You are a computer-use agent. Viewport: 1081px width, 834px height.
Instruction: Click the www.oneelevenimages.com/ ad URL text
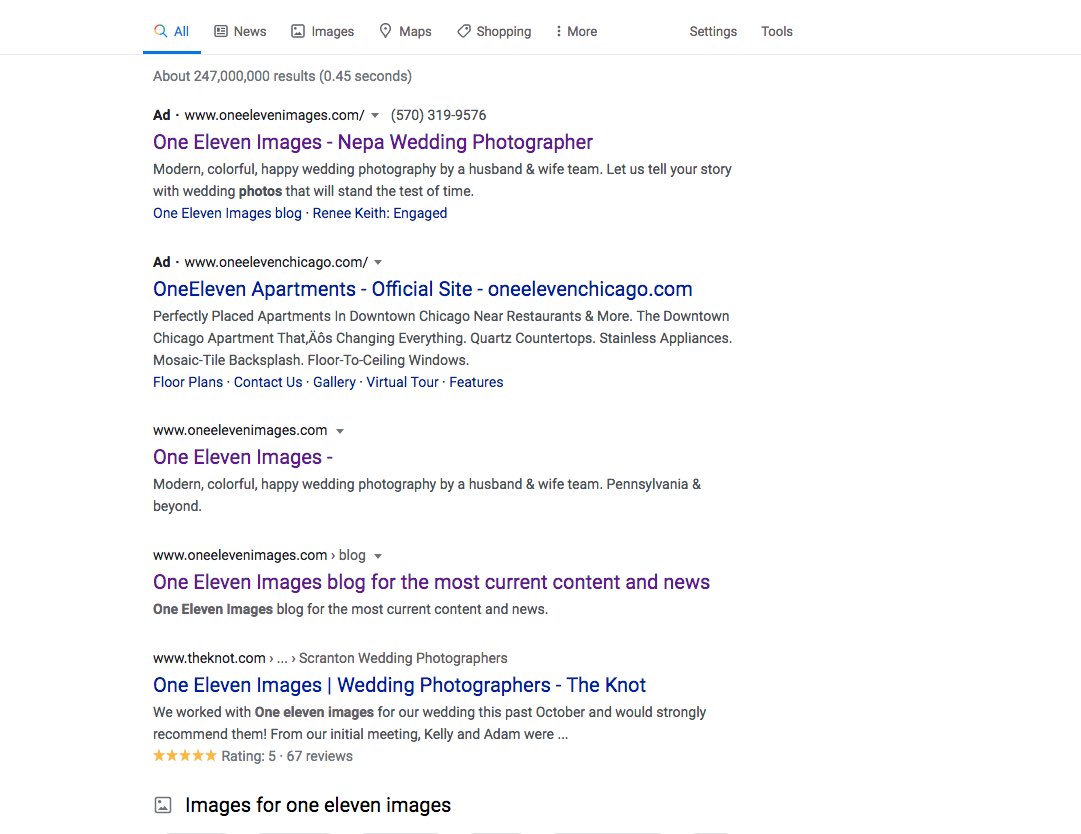tap(274, 115)
